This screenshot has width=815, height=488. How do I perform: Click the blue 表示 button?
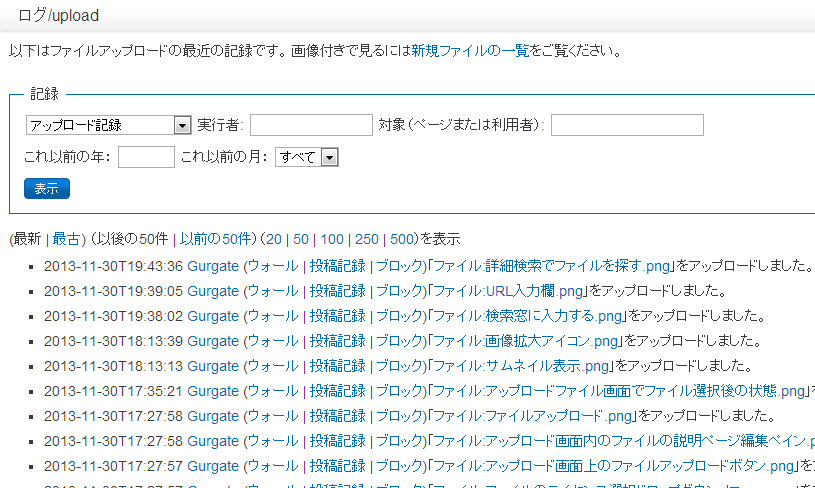[x=47, y=189]
